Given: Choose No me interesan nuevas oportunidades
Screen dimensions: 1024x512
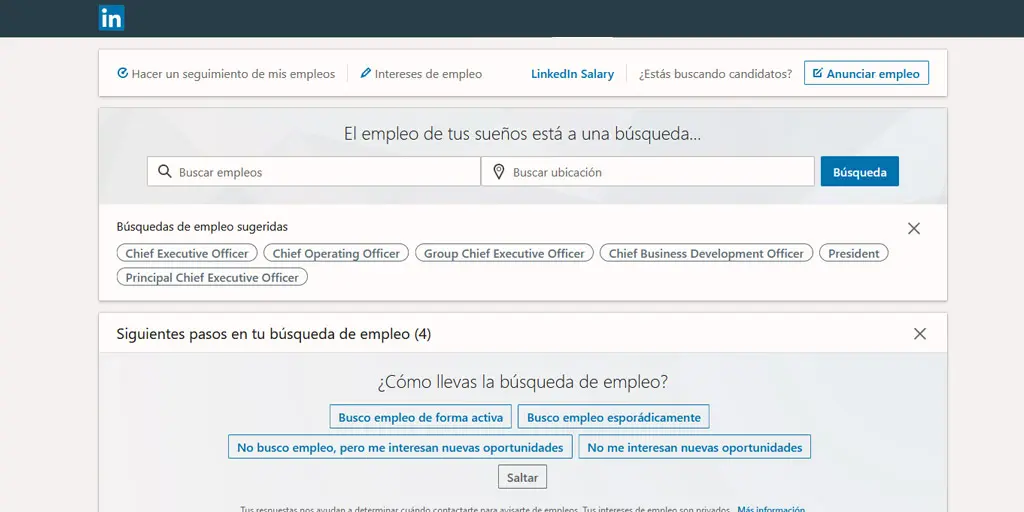Looking at the screenshot, I should pyautogui.click(x=694, y=447).
